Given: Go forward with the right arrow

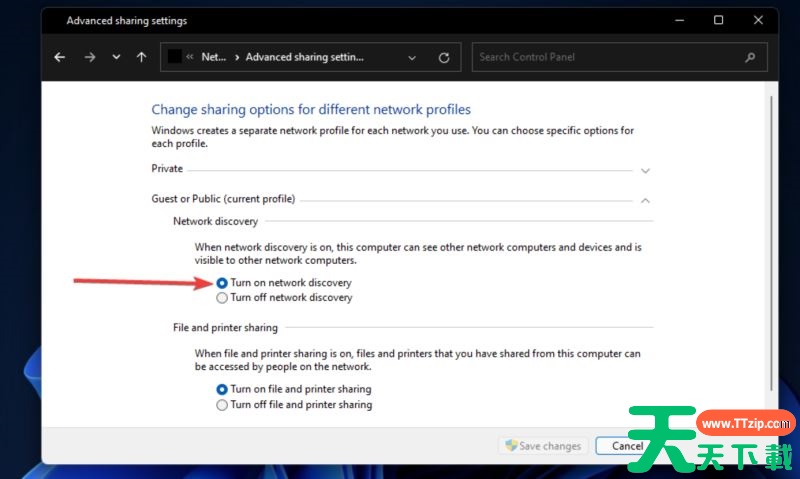Looking at the screenshot, I should (90, 57).
